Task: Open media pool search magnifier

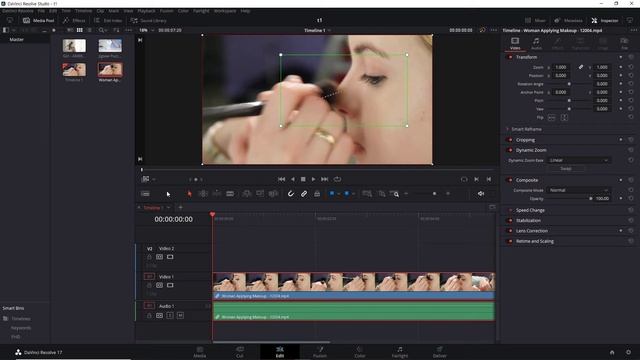Action: tap(101, 30)
